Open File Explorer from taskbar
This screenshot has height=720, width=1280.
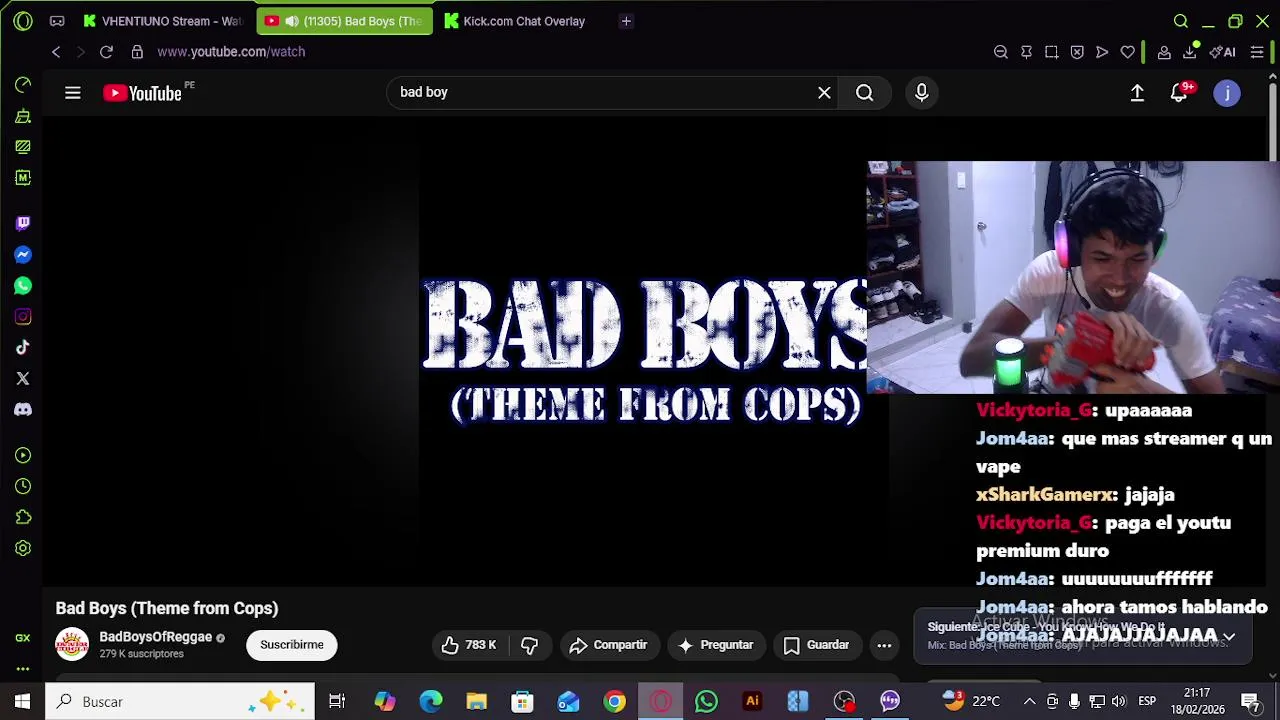tap(477, 702)
